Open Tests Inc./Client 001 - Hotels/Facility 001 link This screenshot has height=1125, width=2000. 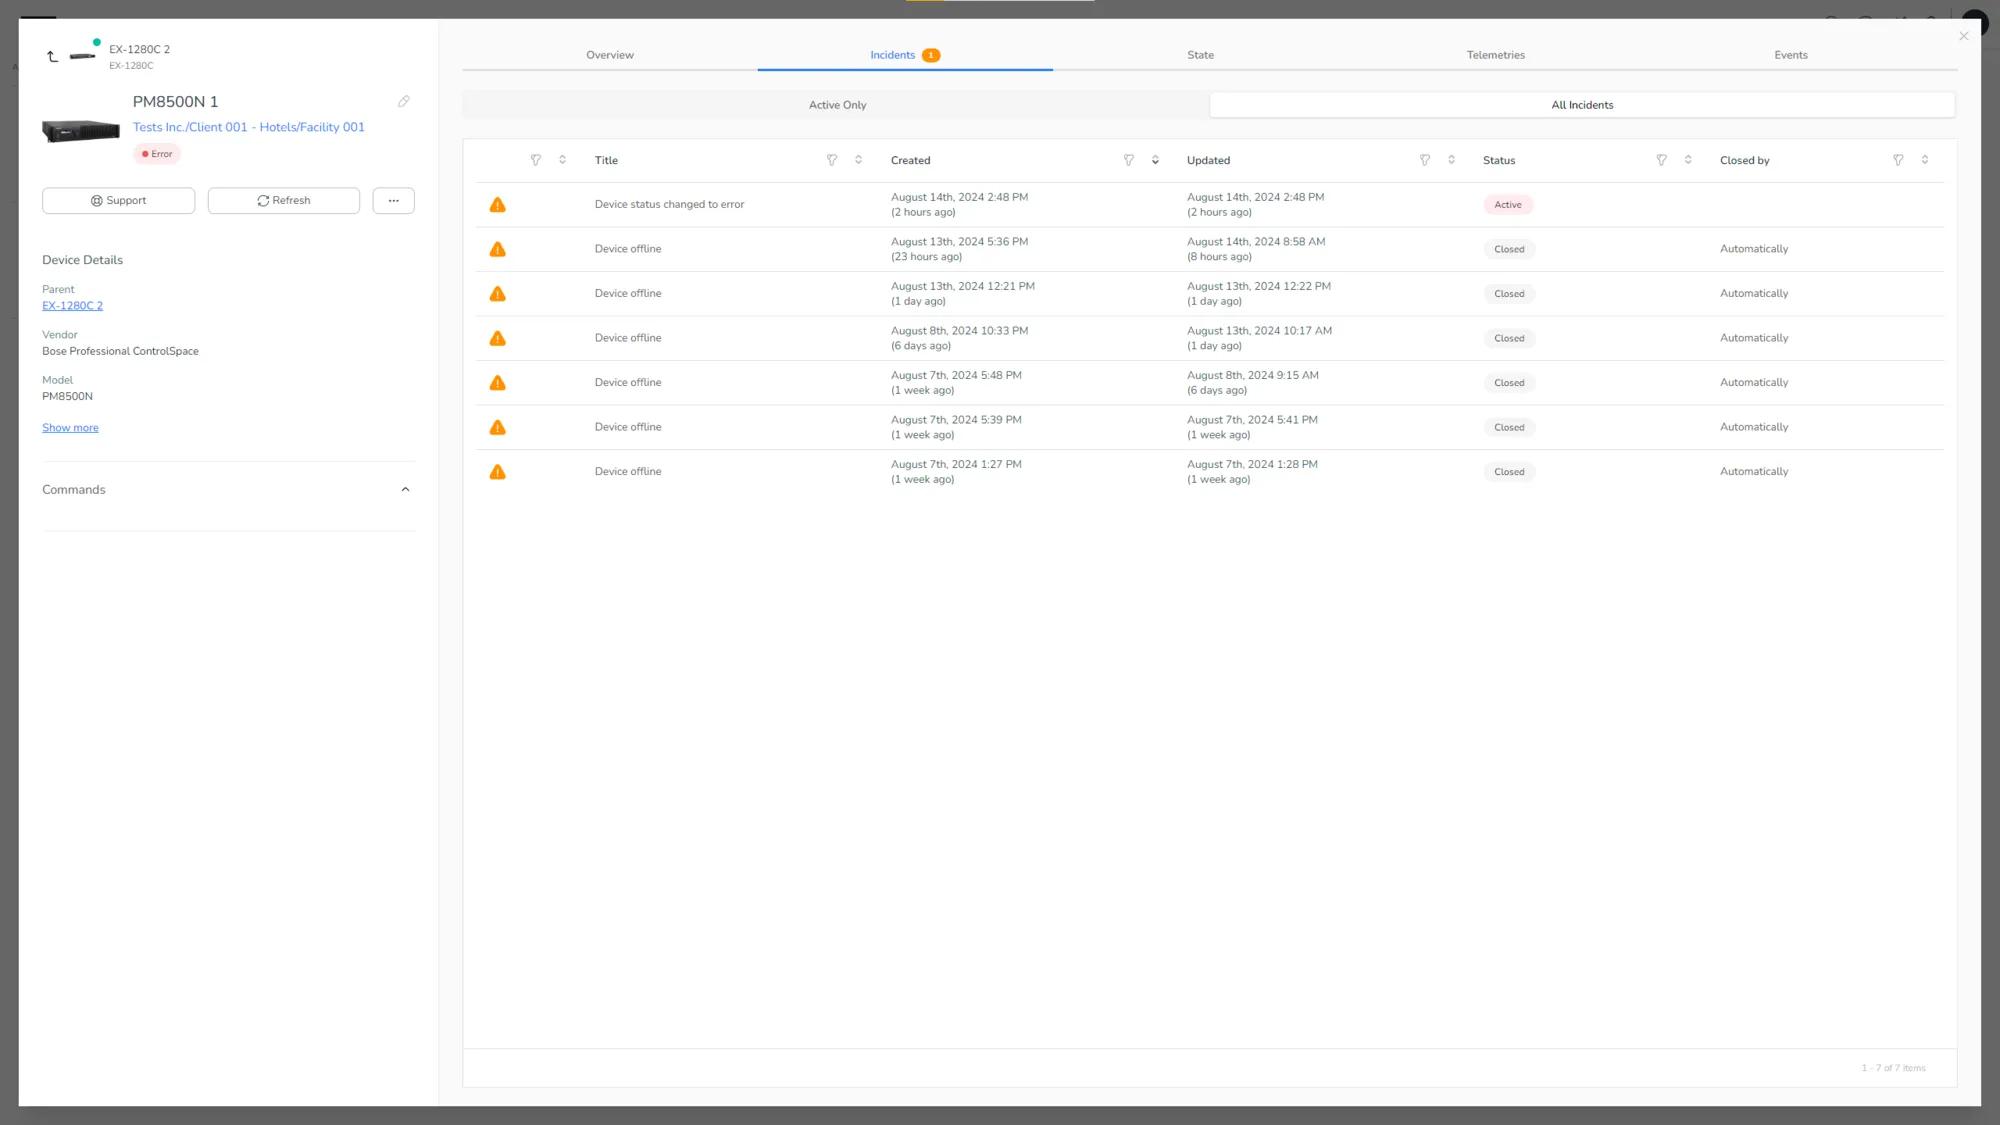[249, 127]
